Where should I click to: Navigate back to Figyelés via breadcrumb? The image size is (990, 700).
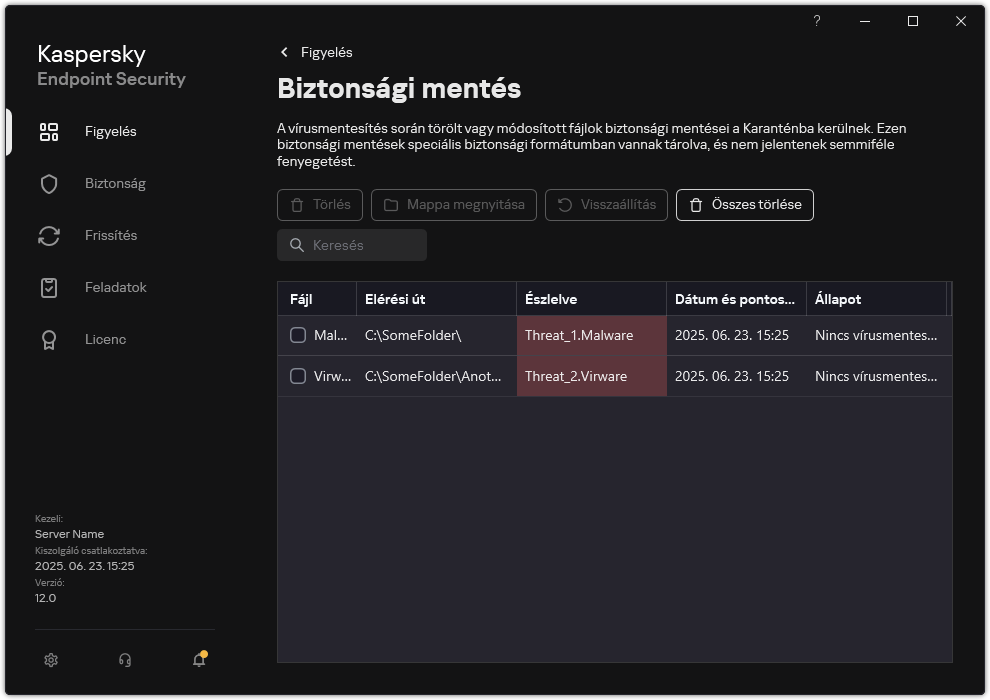[x=315, y=52]
